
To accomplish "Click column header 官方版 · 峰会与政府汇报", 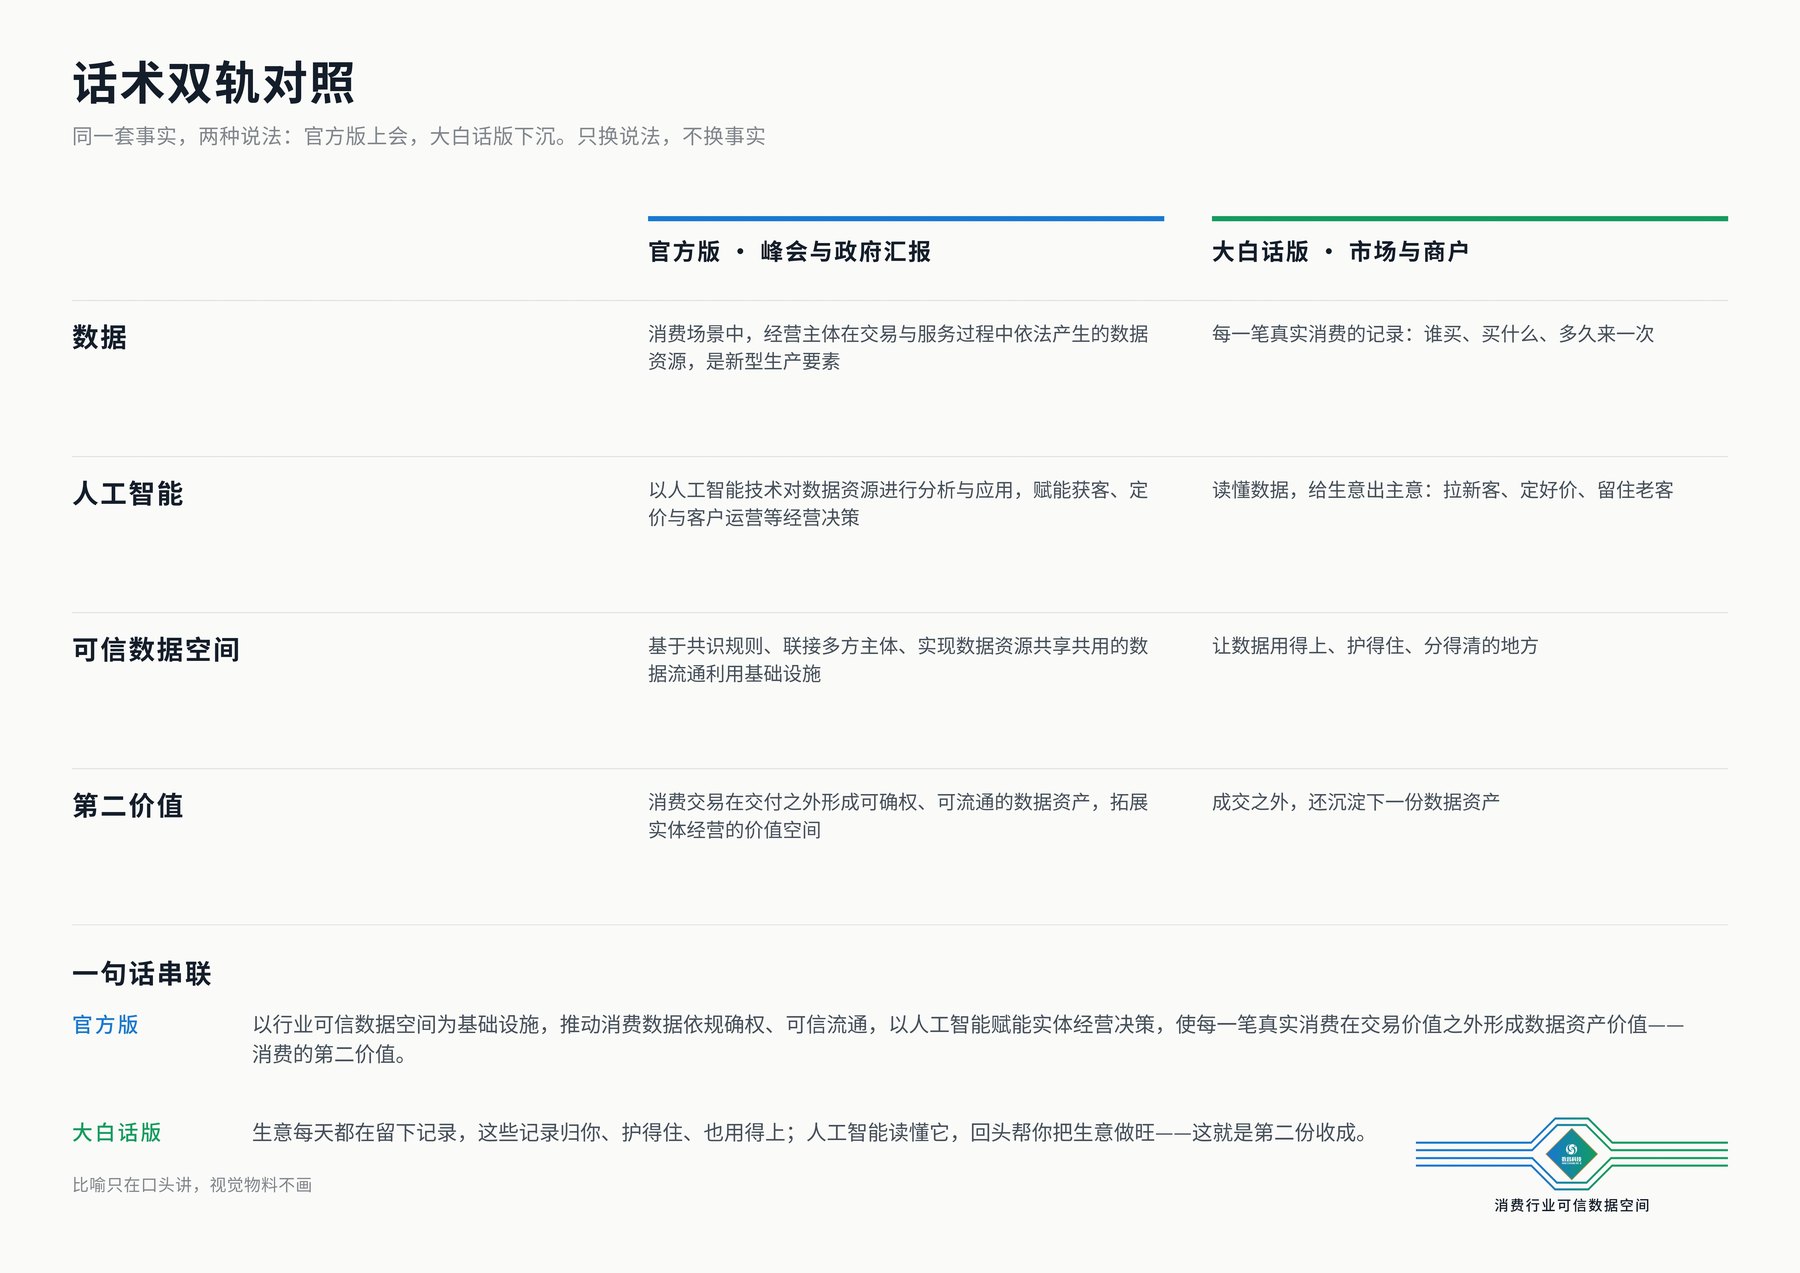I will point(789,251).
